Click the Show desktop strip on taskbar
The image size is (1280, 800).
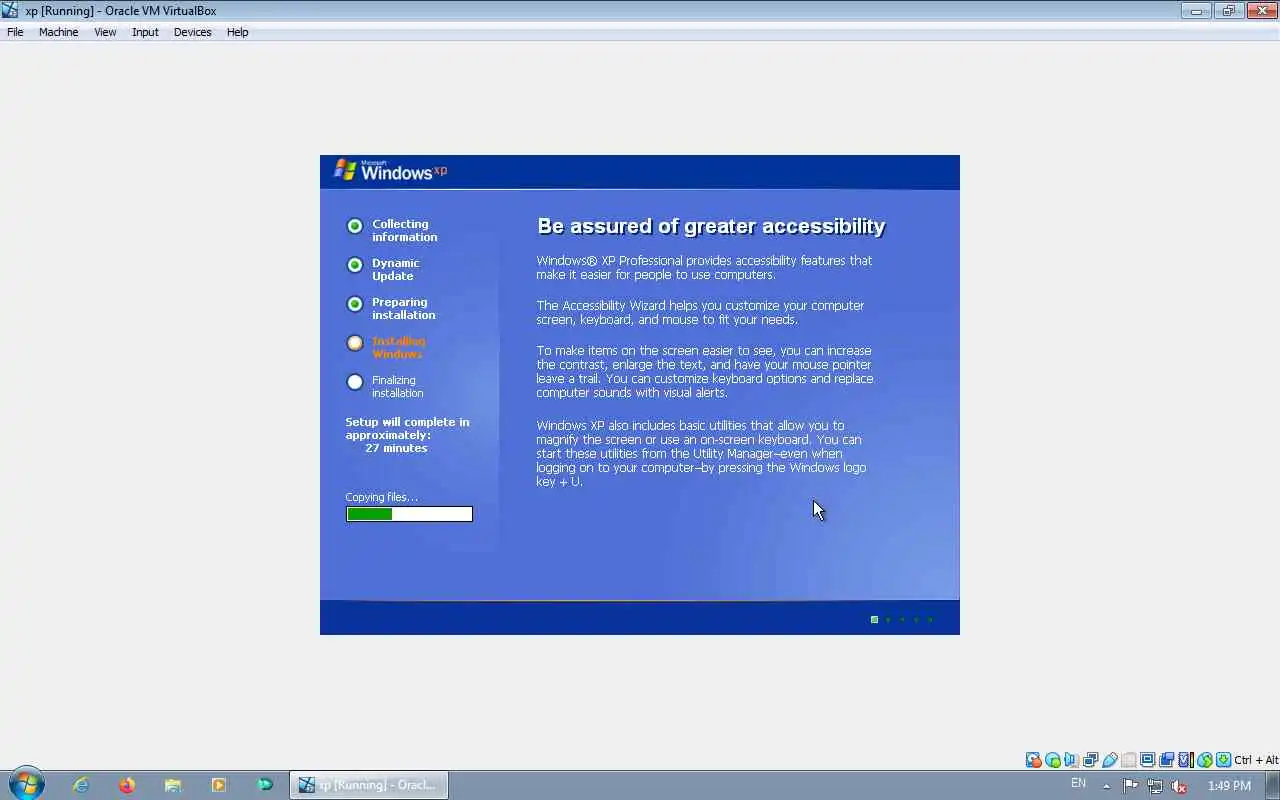click(x=1273, y=785)
